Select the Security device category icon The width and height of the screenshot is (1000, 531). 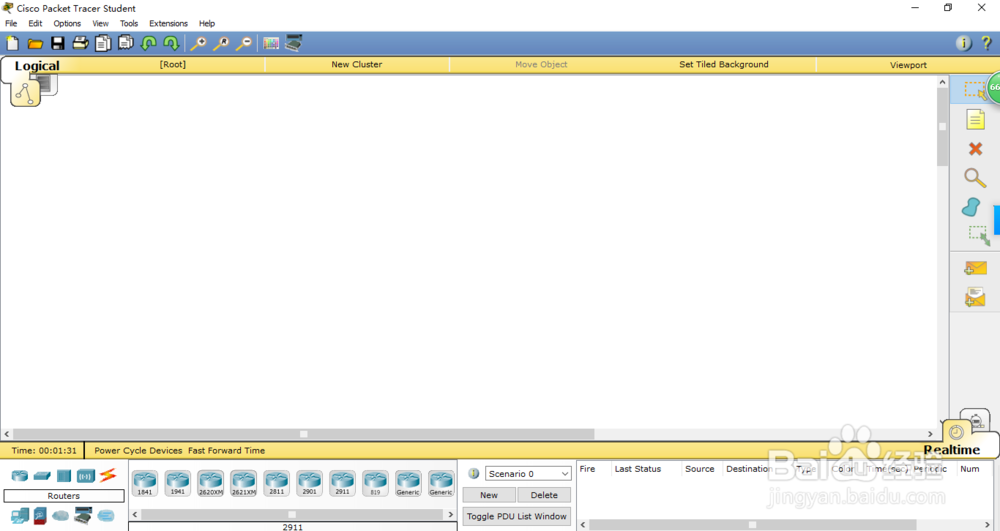click(x=40, y=515)
